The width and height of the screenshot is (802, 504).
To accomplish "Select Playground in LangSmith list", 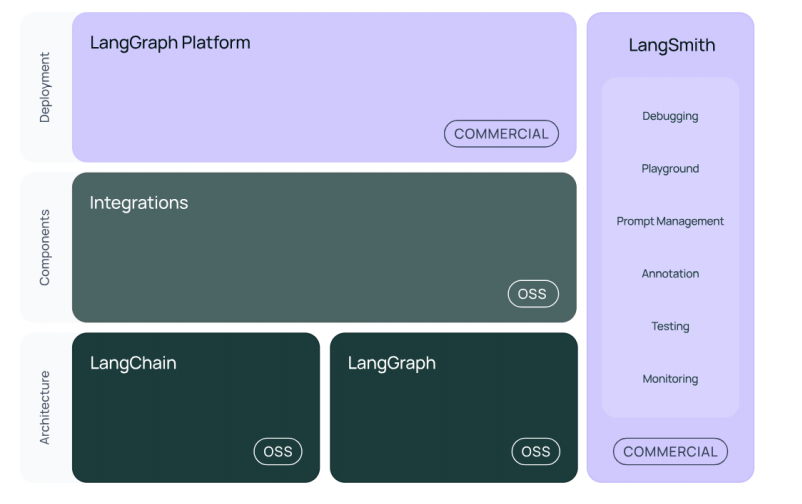I will tap(670, 169).
